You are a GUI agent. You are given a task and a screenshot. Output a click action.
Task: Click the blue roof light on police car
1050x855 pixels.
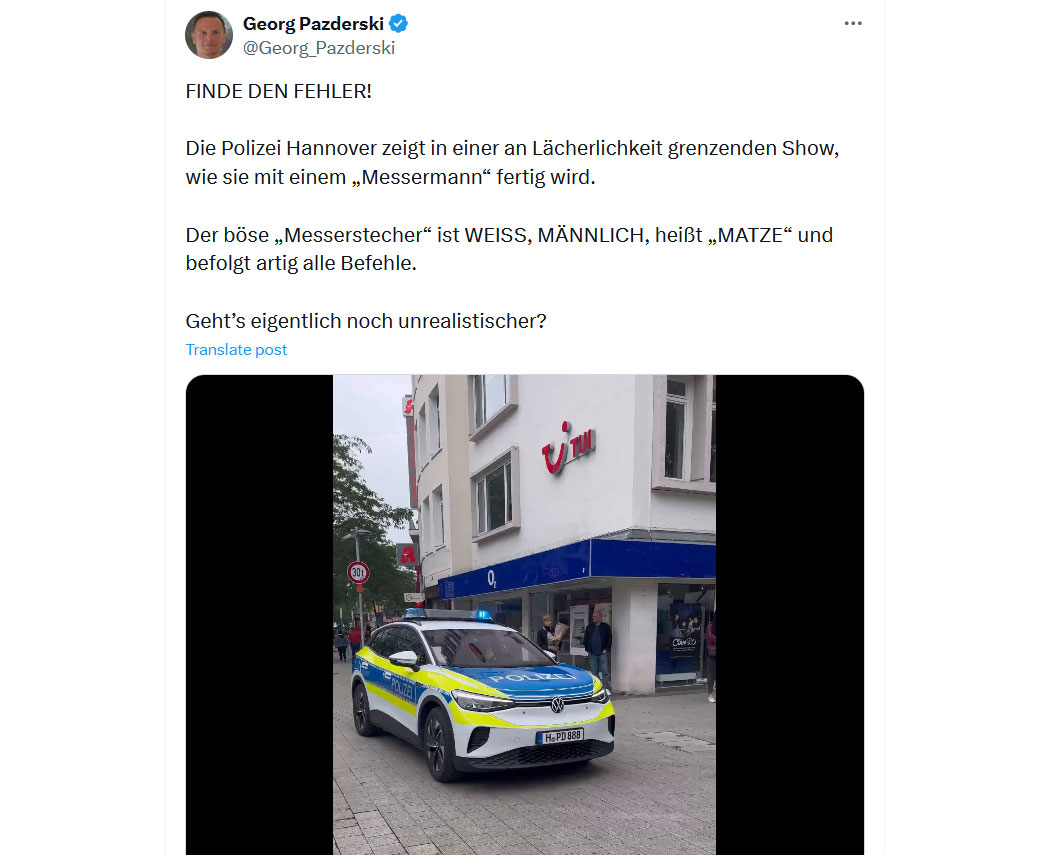coord(483,615)
